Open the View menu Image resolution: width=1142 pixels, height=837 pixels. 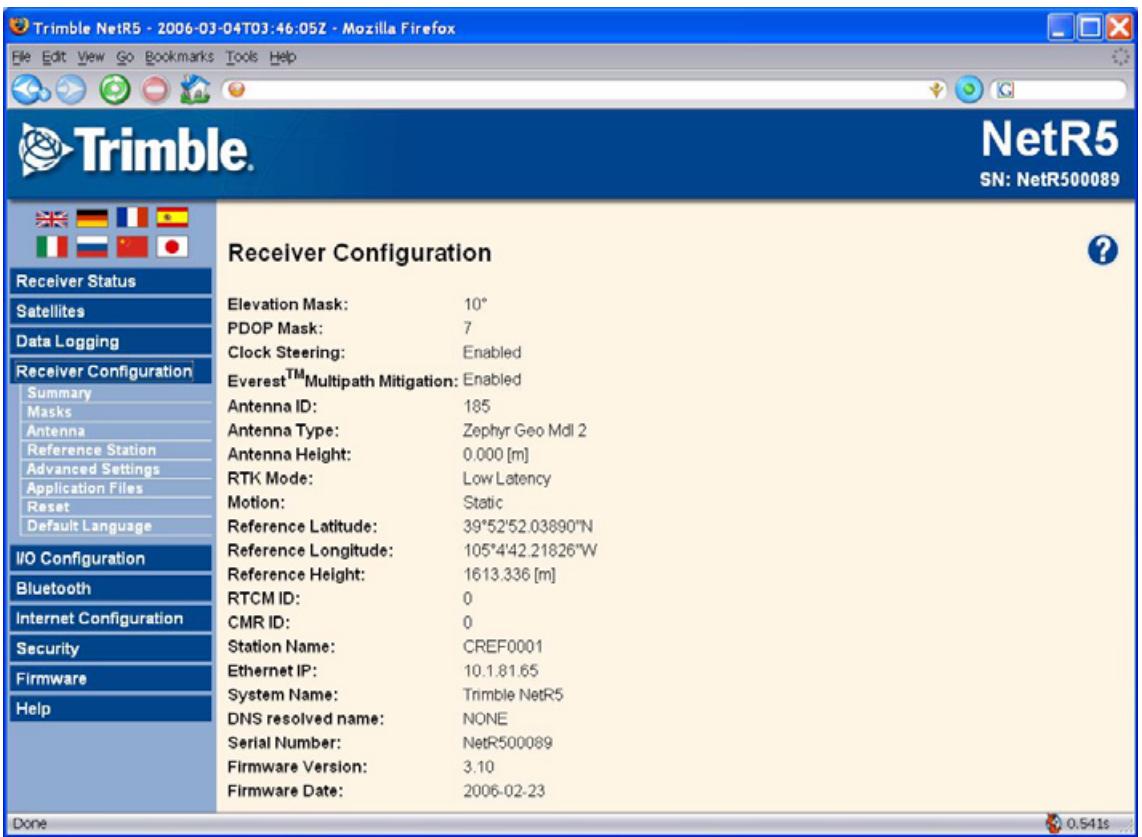[x=90, y=57]
